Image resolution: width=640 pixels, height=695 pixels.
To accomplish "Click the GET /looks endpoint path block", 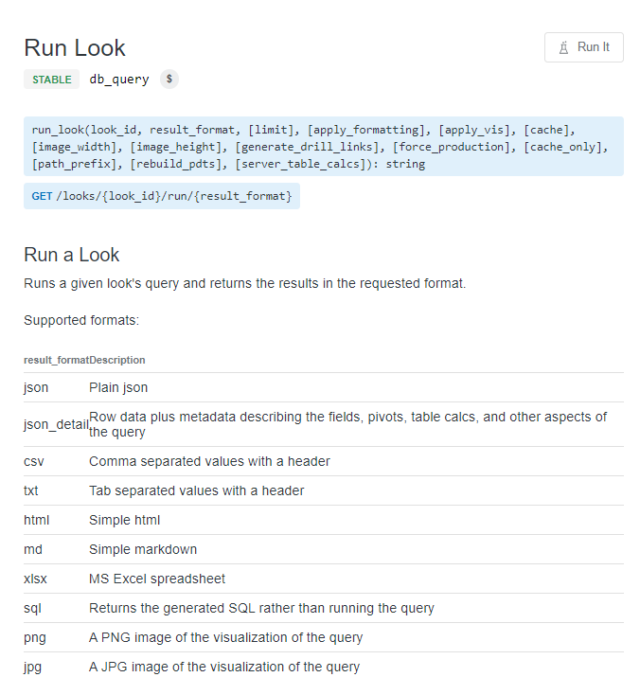I will (162, 196).
